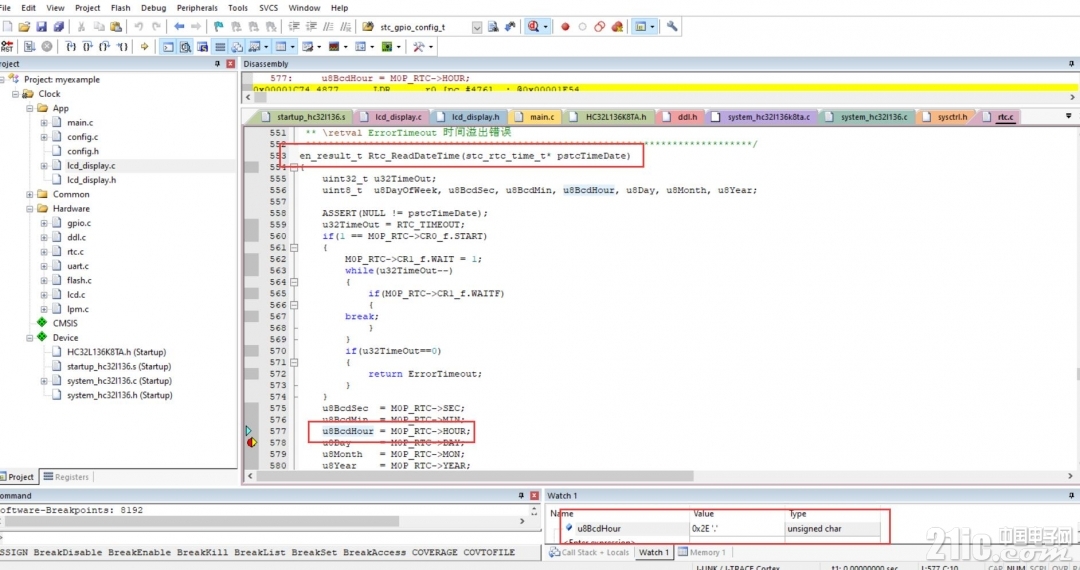The width and height of the screenshot is (1080, 570).
Task: Select the u8BcdHour watch entry
Action: pos(599,529)
